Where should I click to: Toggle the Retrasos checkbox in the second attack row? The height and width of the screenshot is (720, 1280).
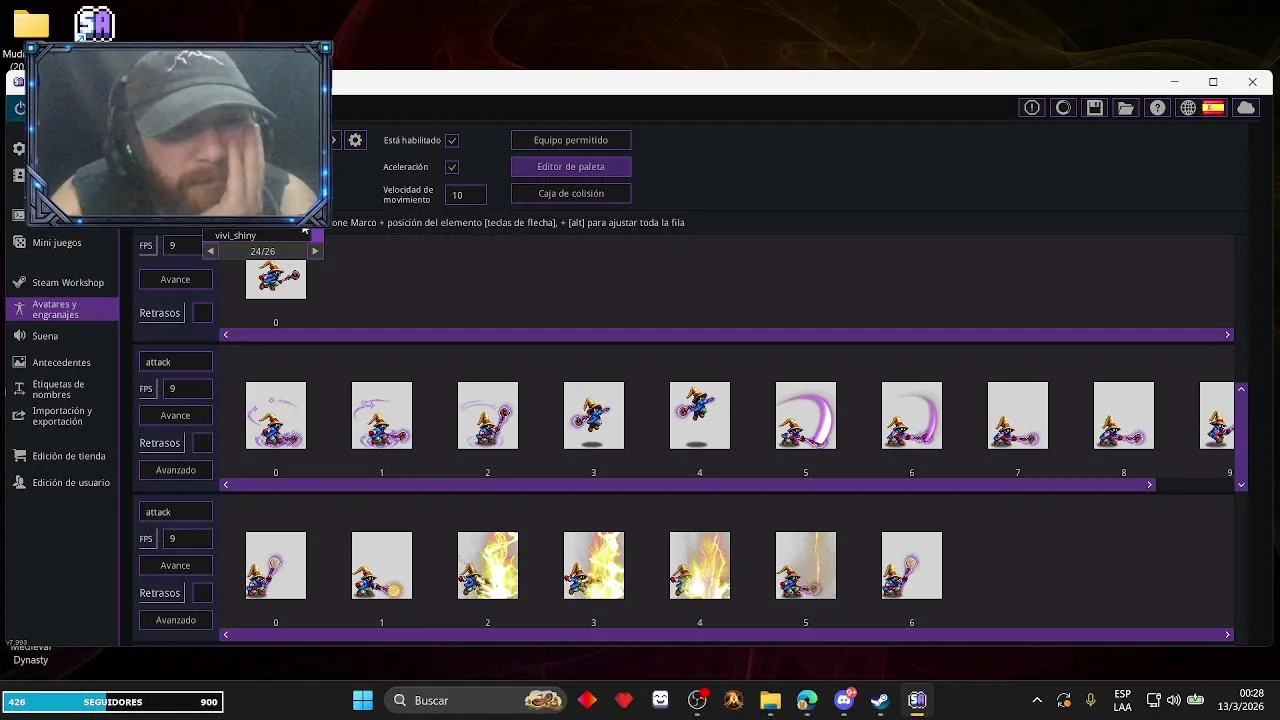[202, 593]
